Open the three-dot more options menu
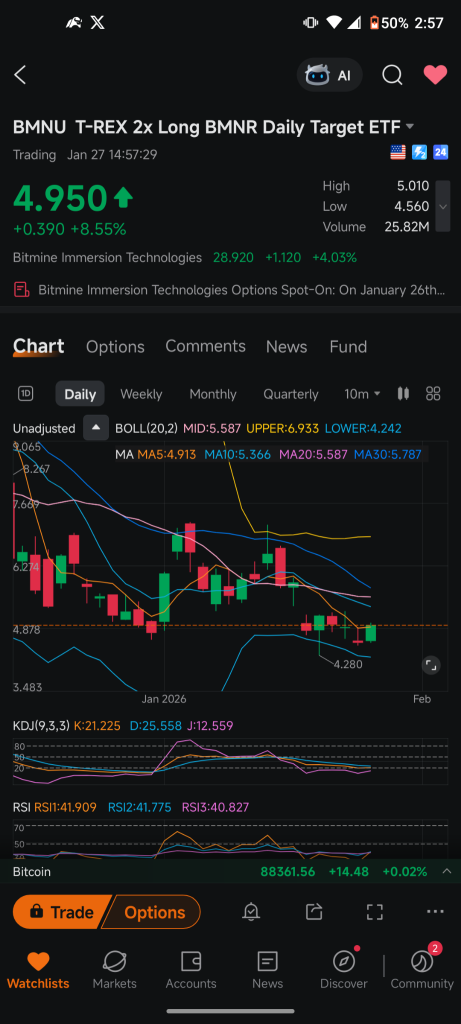The image size is (461, 1024). click(434, 912)
